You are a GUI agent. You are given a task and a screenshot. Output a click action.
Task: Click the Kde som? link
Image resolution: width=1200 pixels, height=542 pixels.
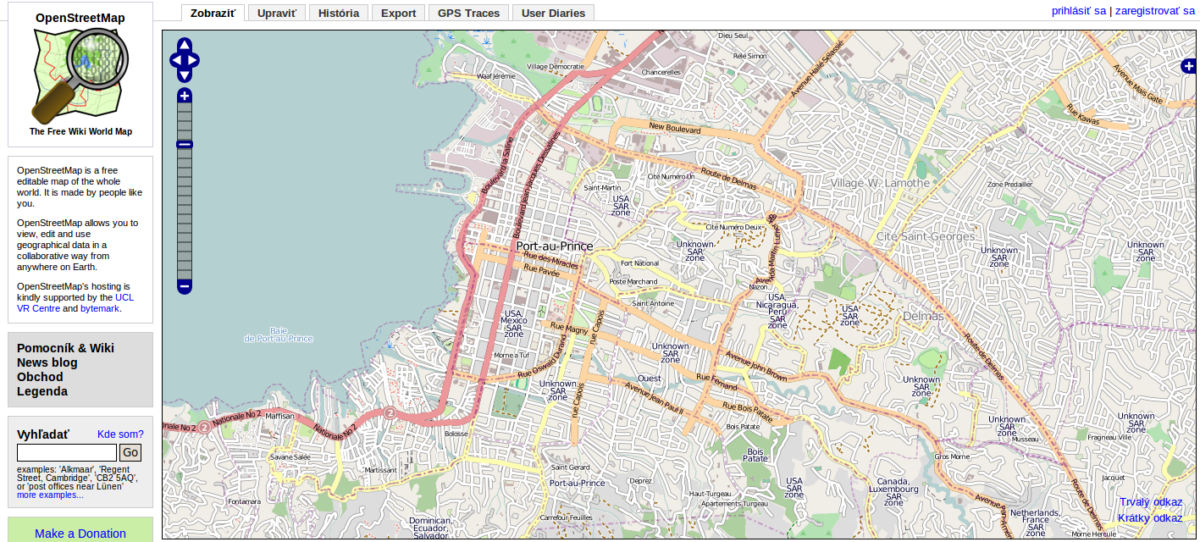[120, 434]
